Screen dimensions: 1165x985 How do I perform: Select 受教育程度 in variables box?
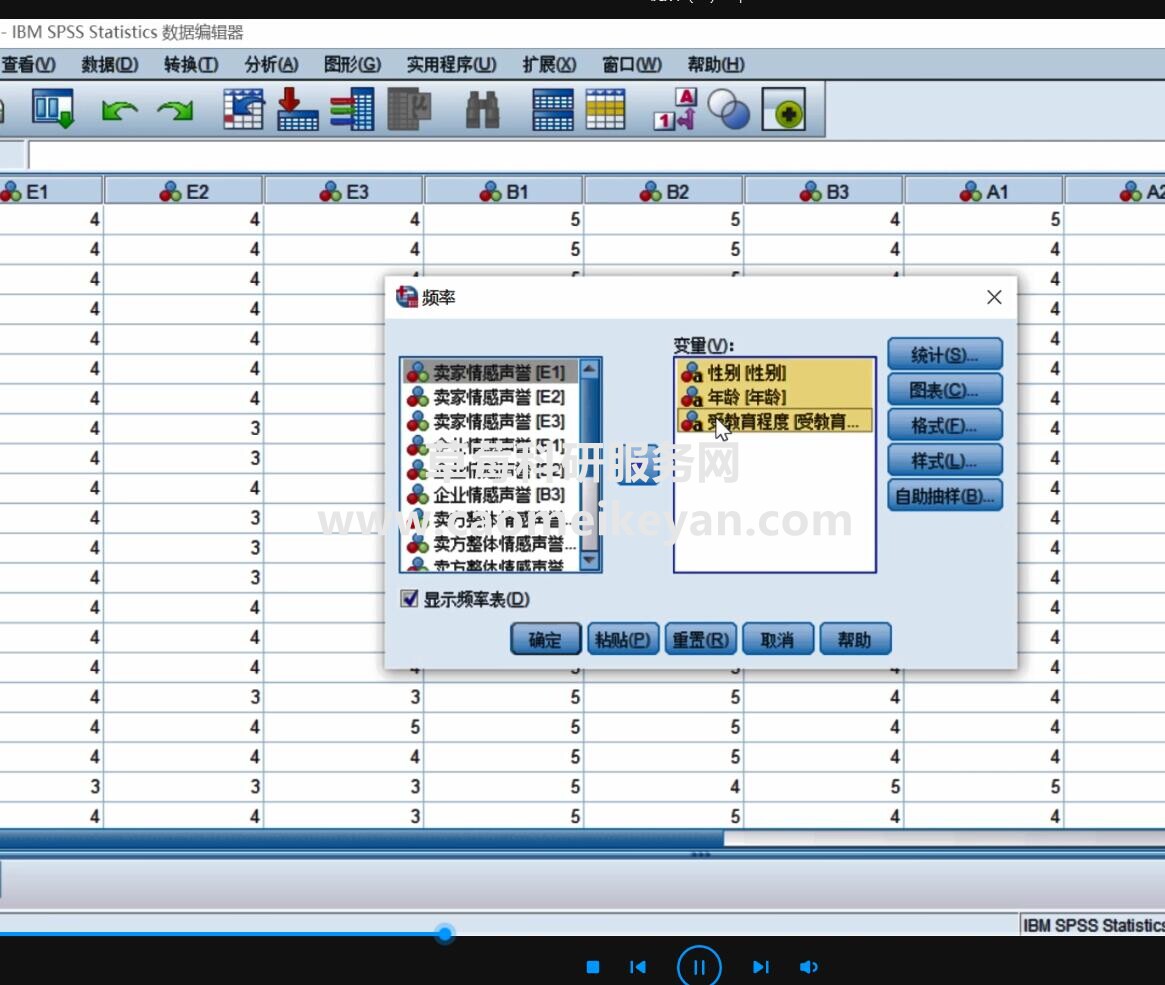[x=774, y=421]
